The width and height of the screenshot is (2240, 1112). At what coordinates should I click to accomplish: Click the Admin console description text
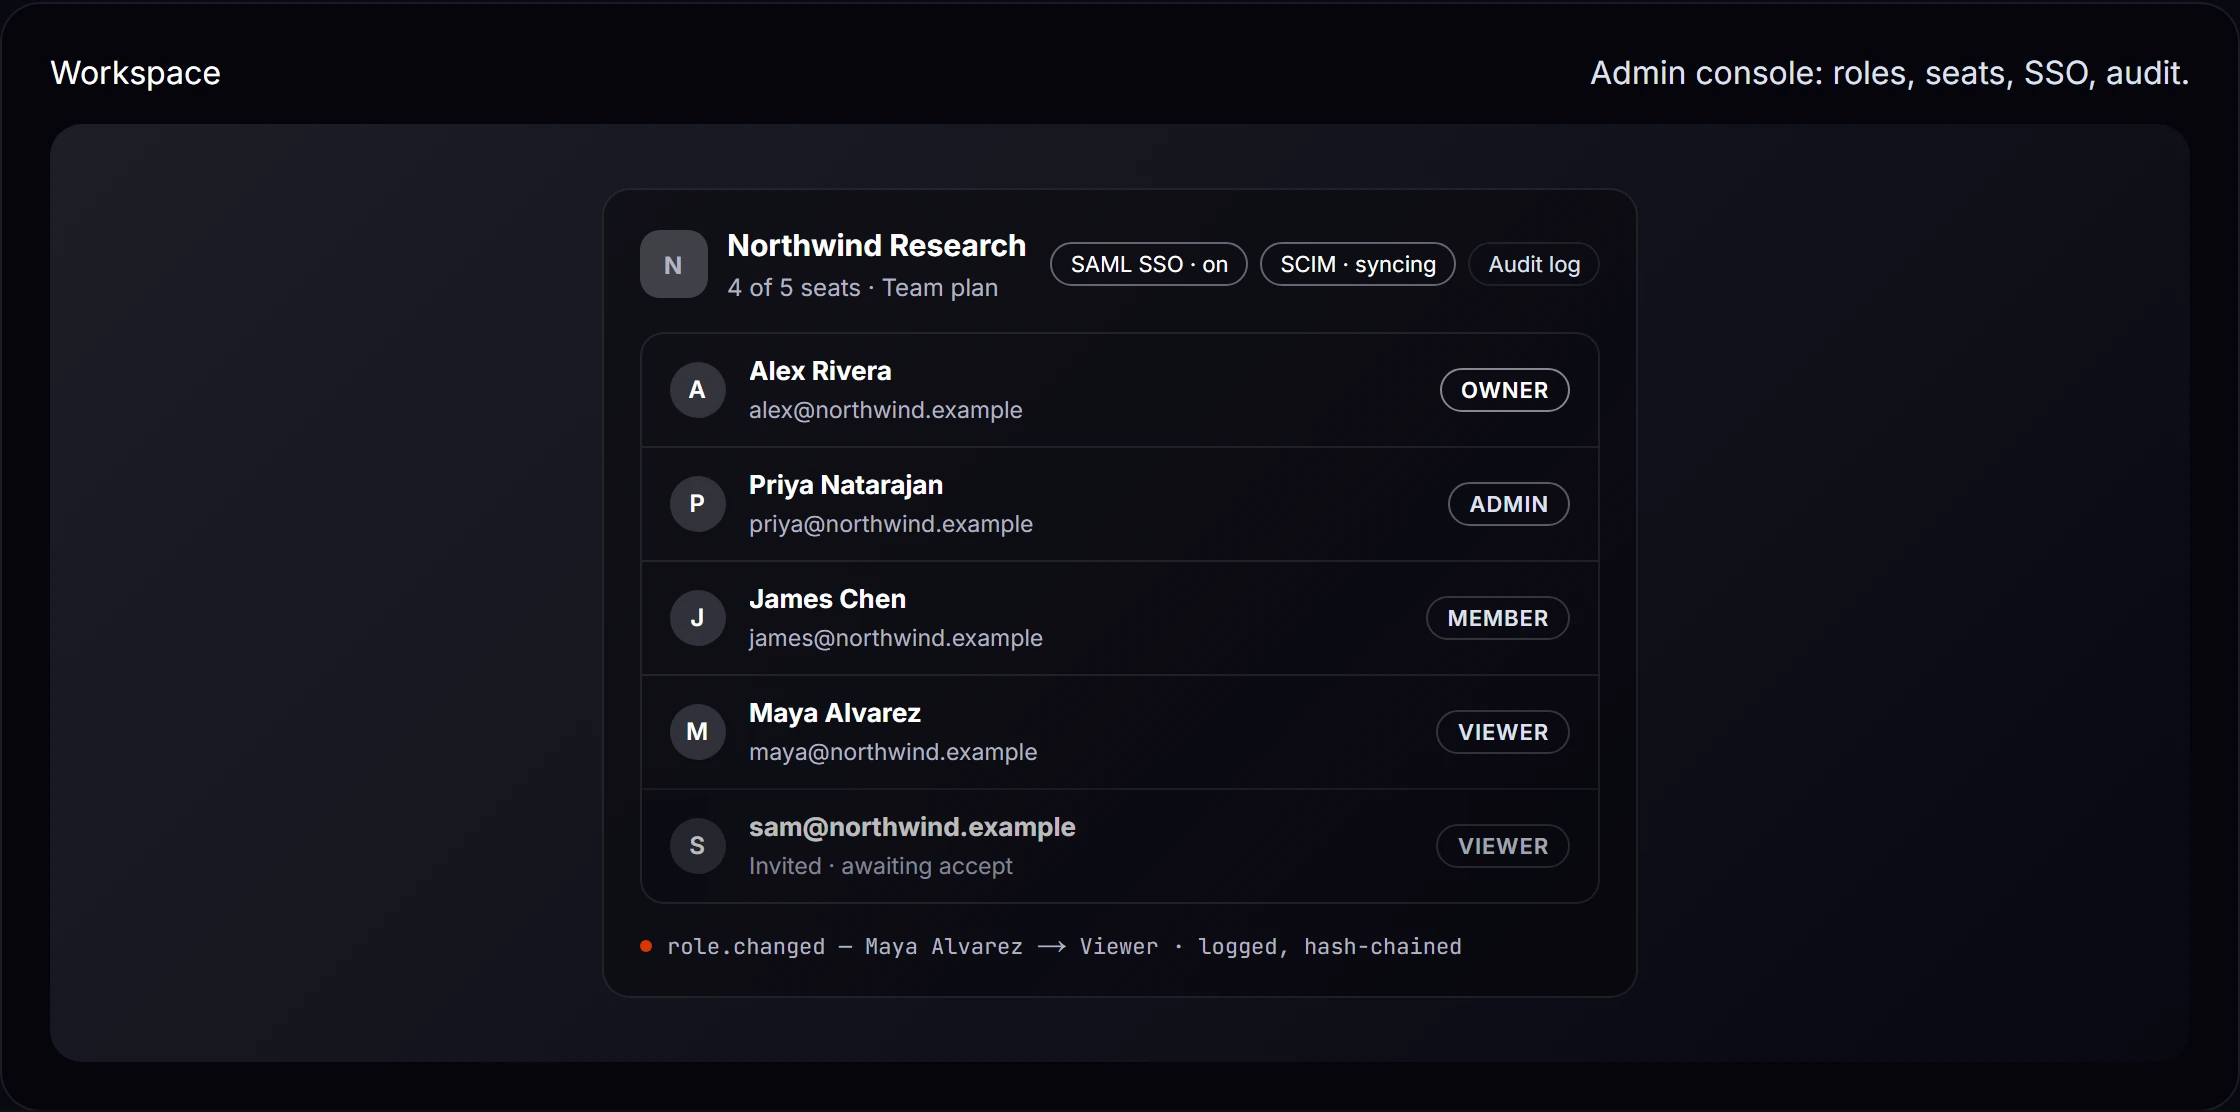pos(1889,73)
